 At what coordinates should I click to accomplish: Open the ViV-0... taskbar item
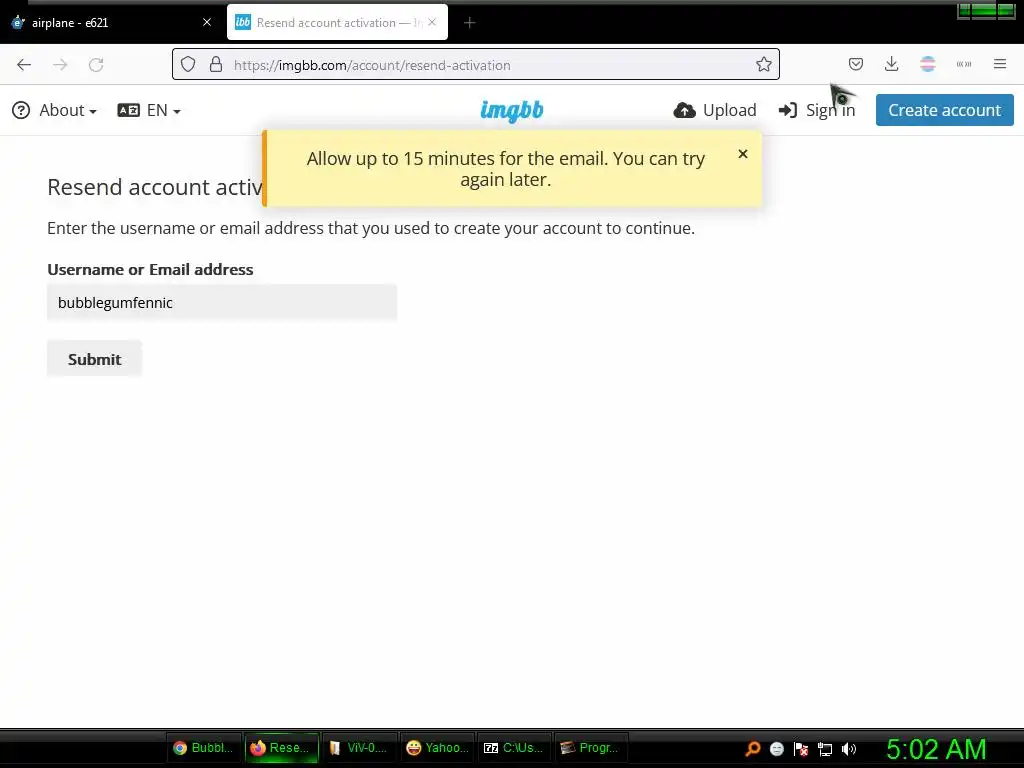click(359, 748)
